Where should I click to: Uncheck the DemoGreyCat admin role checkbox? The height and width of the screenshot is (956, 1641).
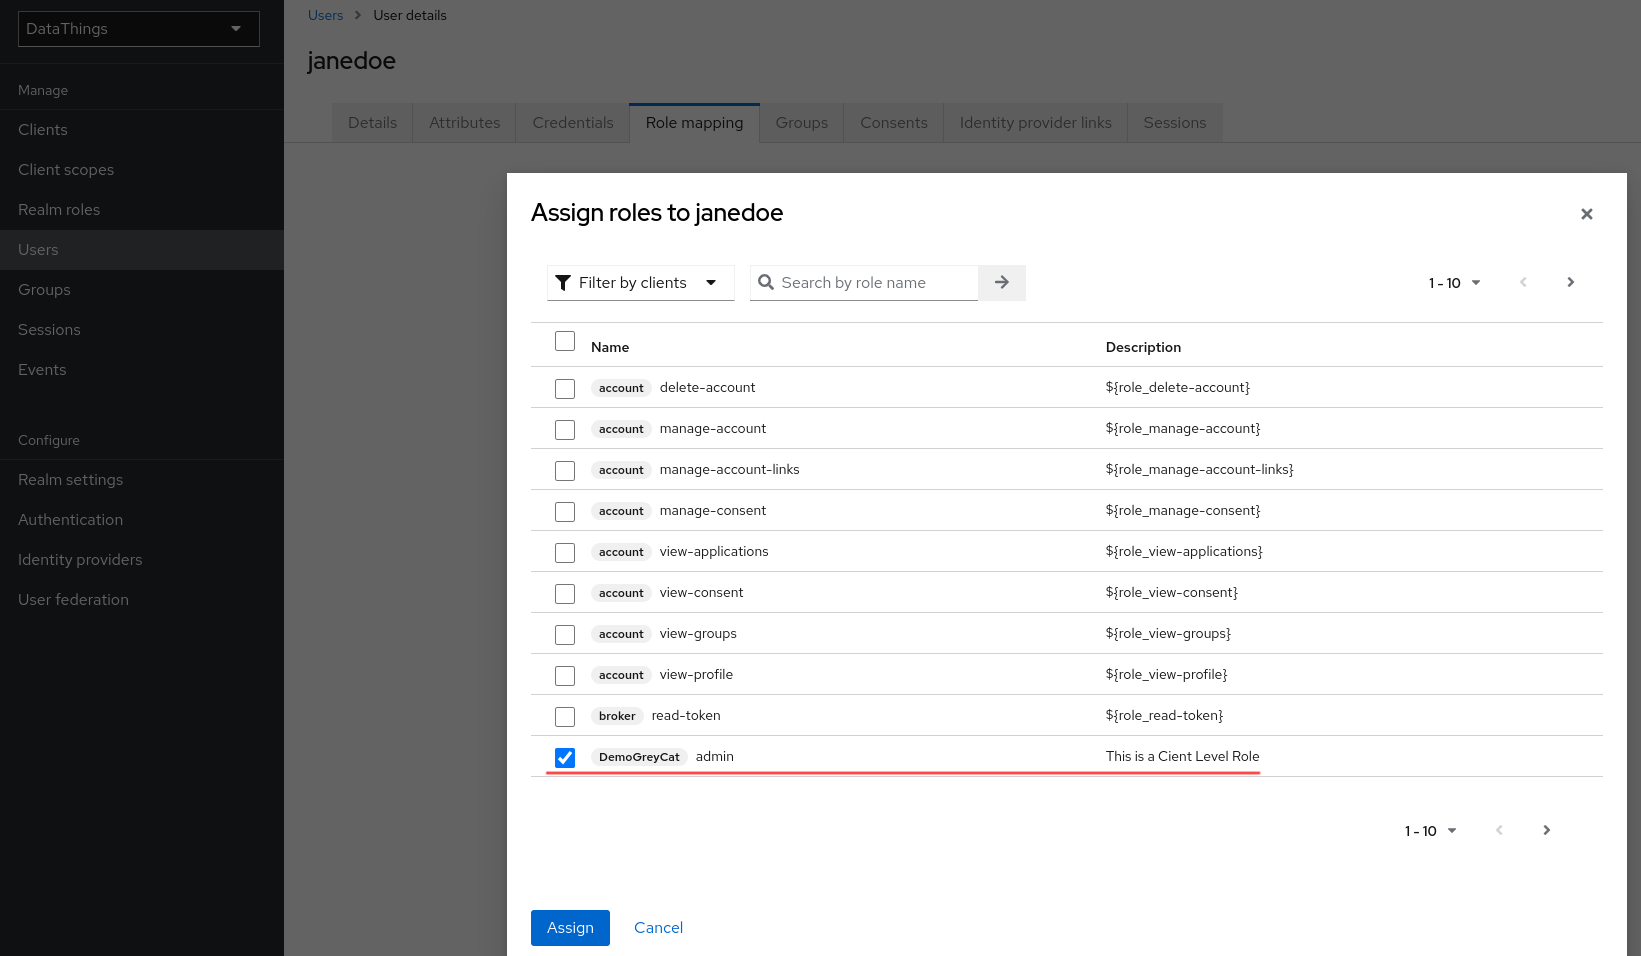click(x=565, y=758)
